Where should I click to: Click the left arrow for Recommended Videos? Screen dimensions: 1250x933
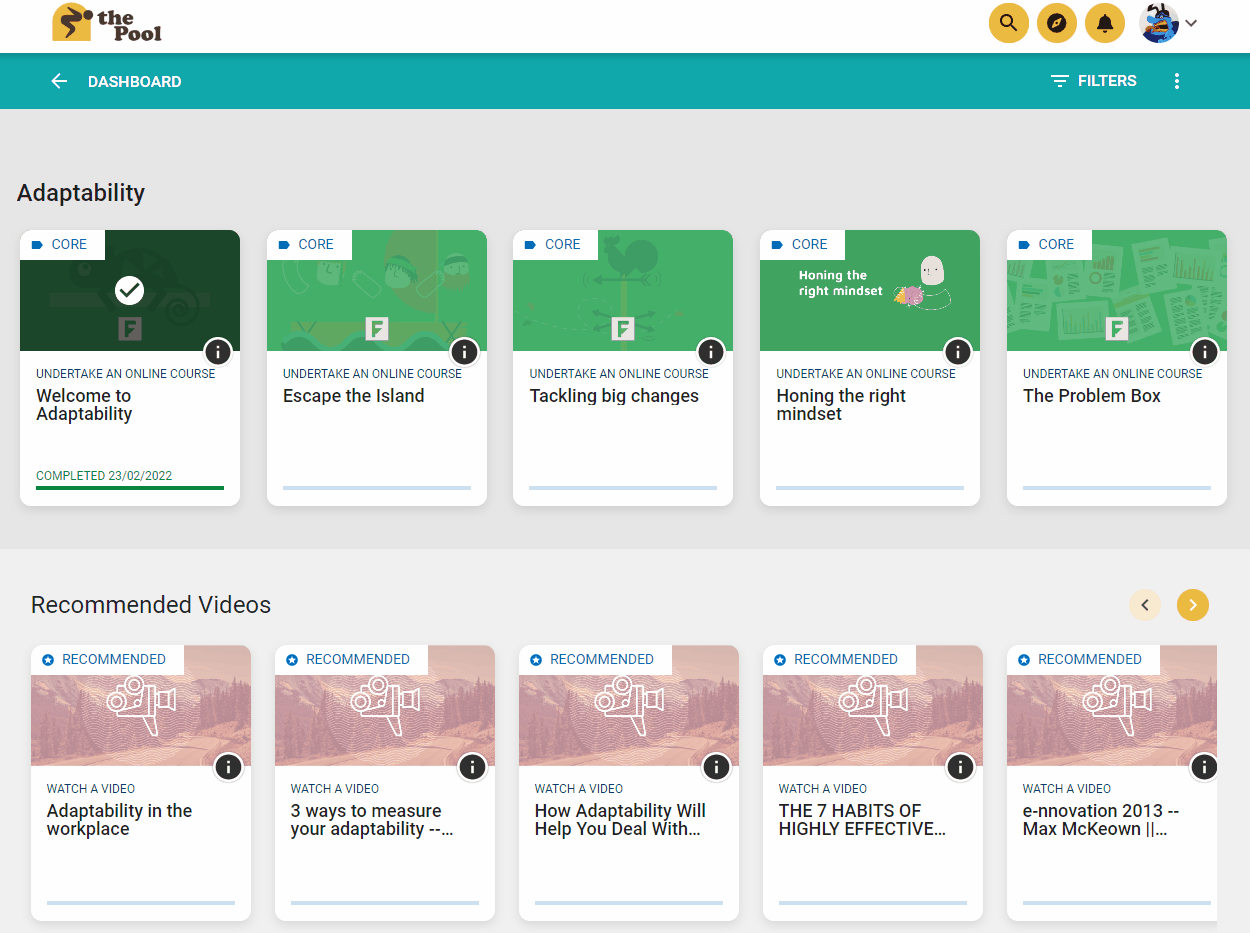pyautogui.click(x=1145, y=605)
